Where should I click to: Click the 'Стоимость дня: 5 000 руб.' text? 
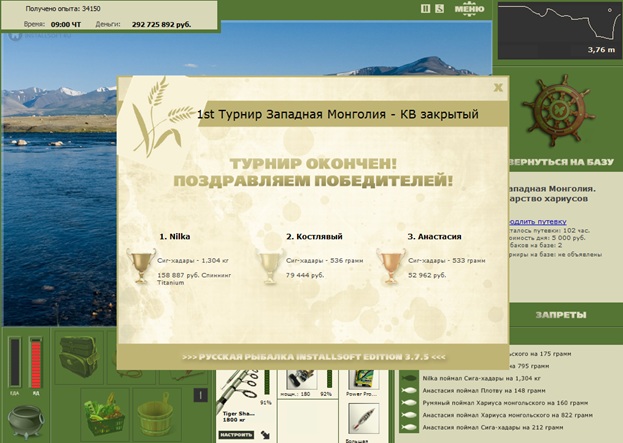(x=548, y=238)
